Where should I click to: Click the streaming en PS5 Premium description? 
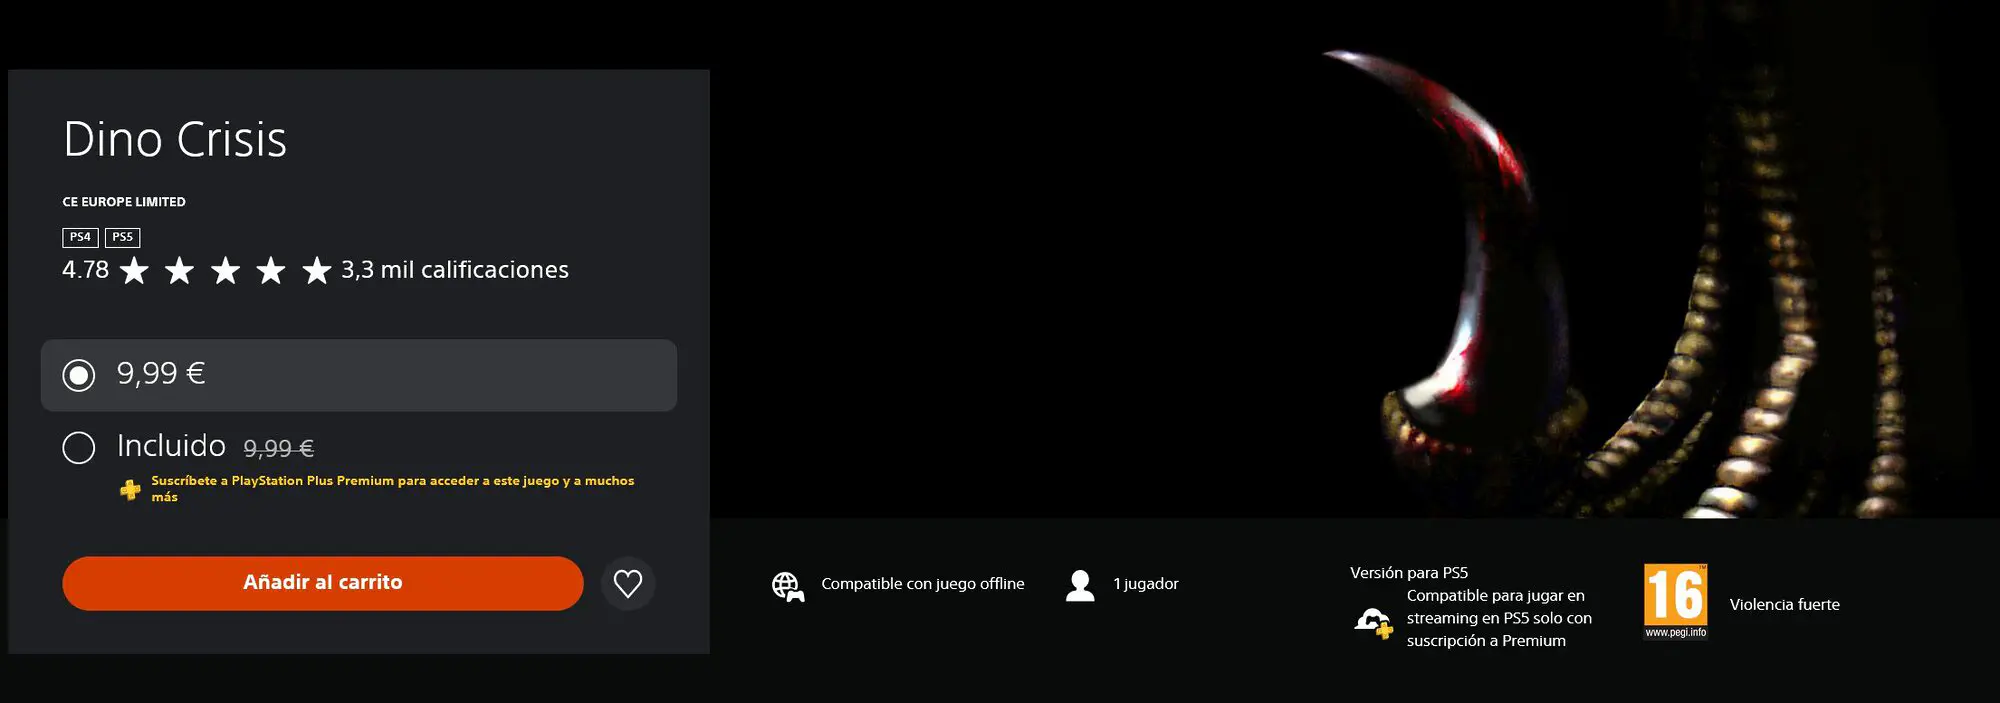coord(1499,618)
